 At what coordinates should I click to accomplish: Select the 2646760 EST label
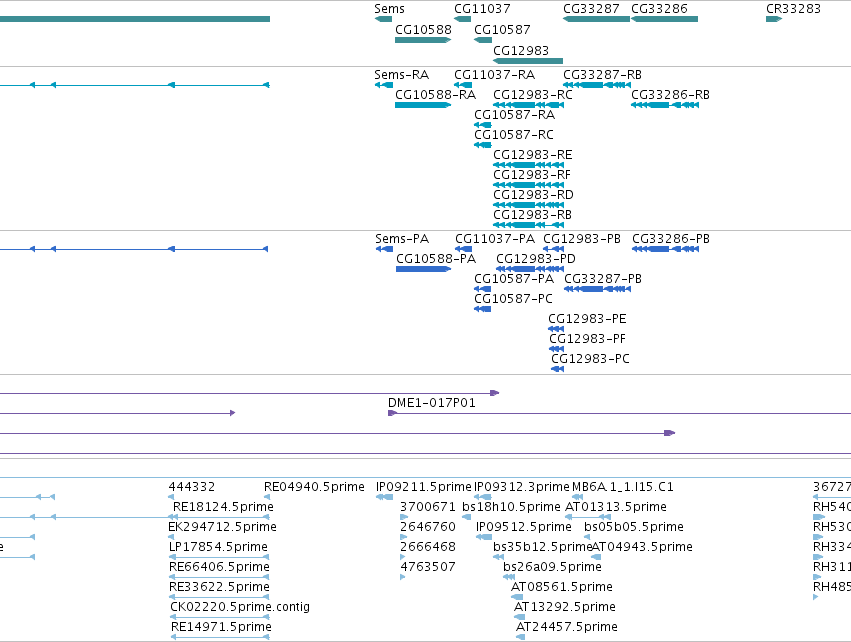[x=428, y=527]
